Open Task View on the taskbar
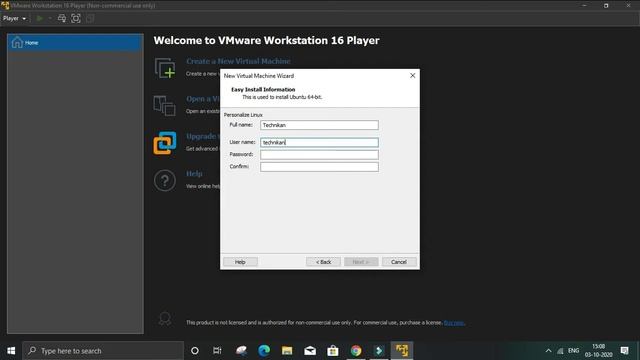This screenshot has height=360, width=640. click(217, 351)
